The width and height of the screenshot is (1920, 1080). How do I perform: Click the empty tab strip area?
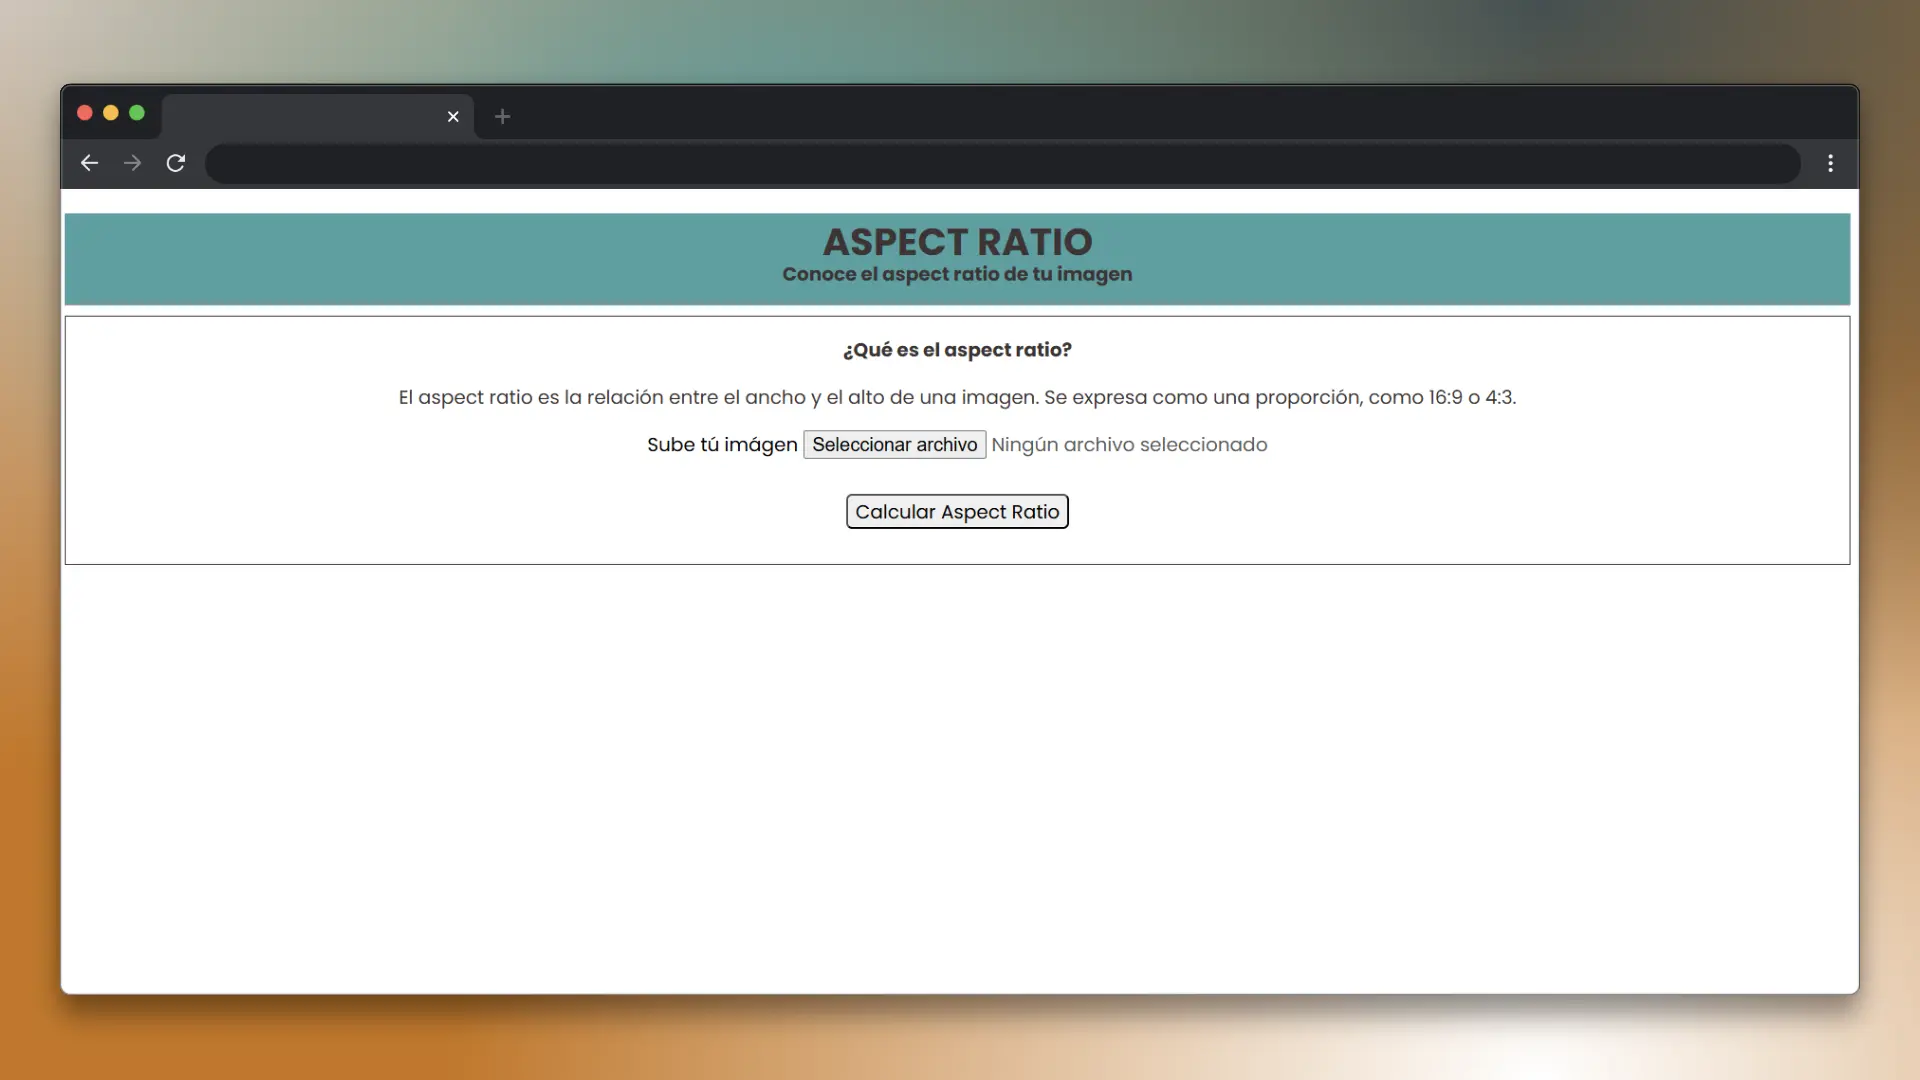(x=1150, y=113)
